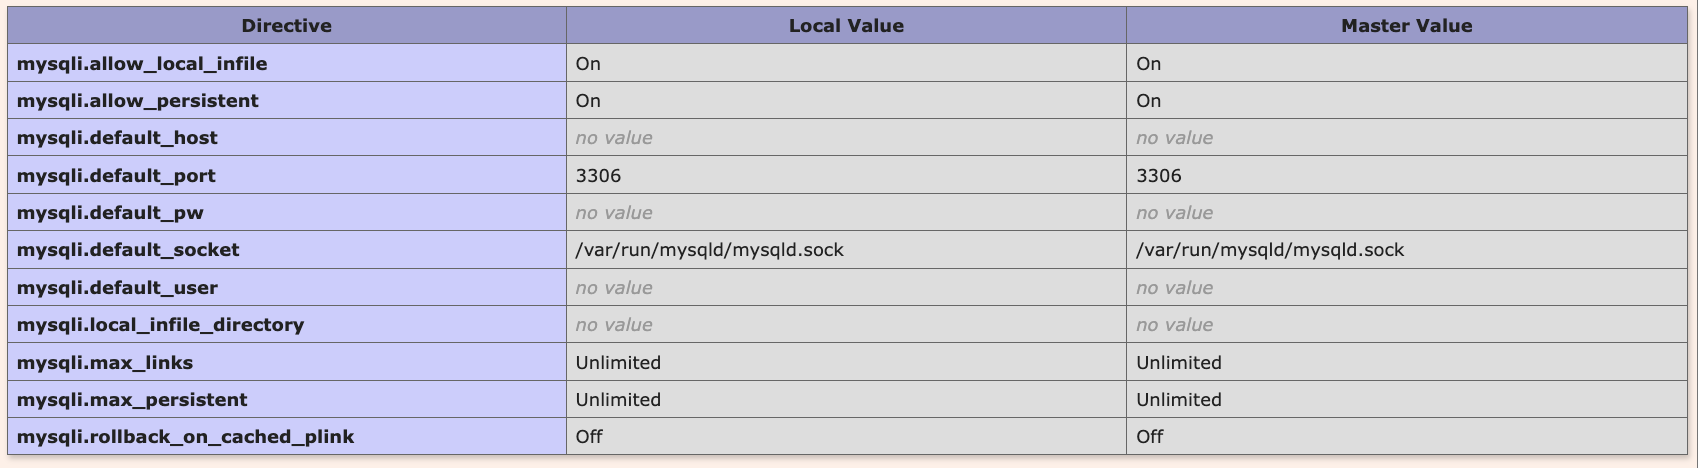This screenshot has height=468, width=1698.
Task: Click the mysqli.default_host directive
Action: tap(117, 138)
